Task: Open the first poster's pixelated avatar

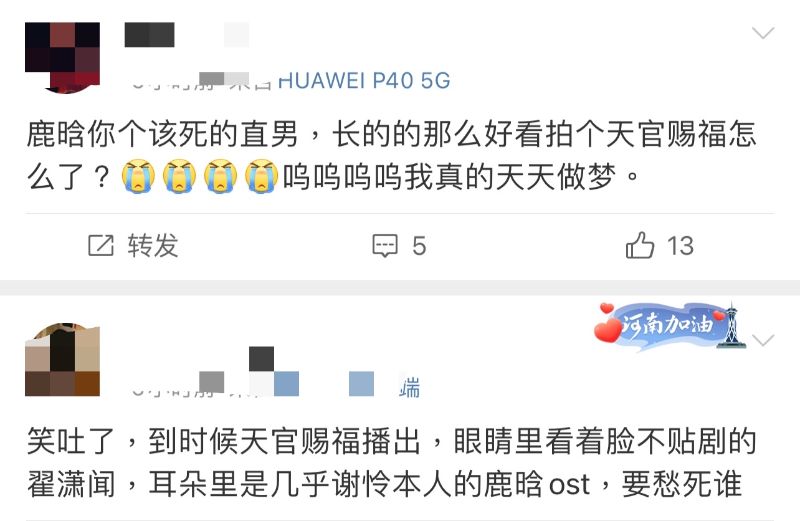Action: (x=62, y=58)
